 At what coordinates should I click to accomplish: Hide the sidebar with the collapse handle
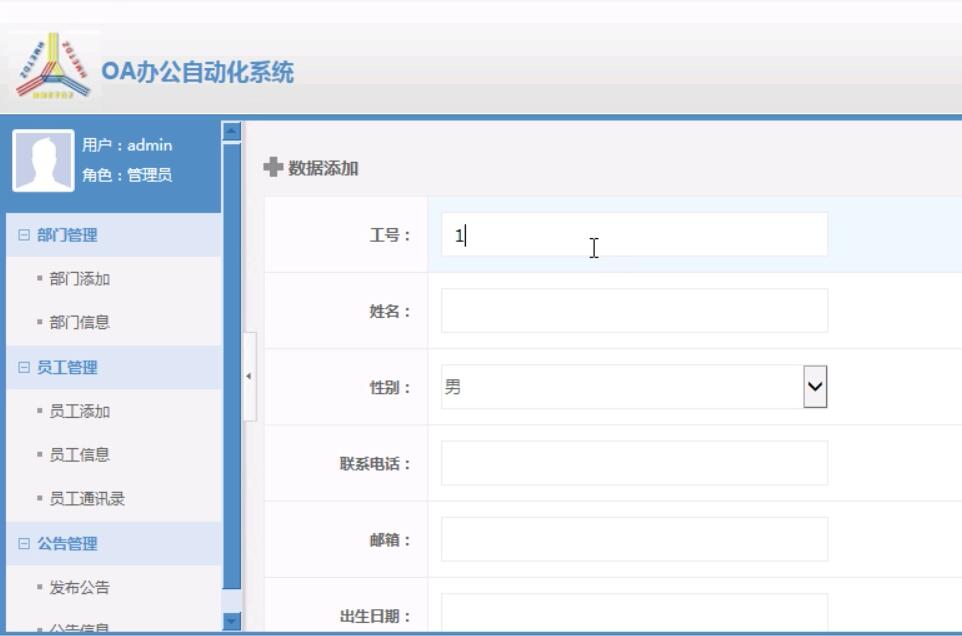click(x=249, y=376)
